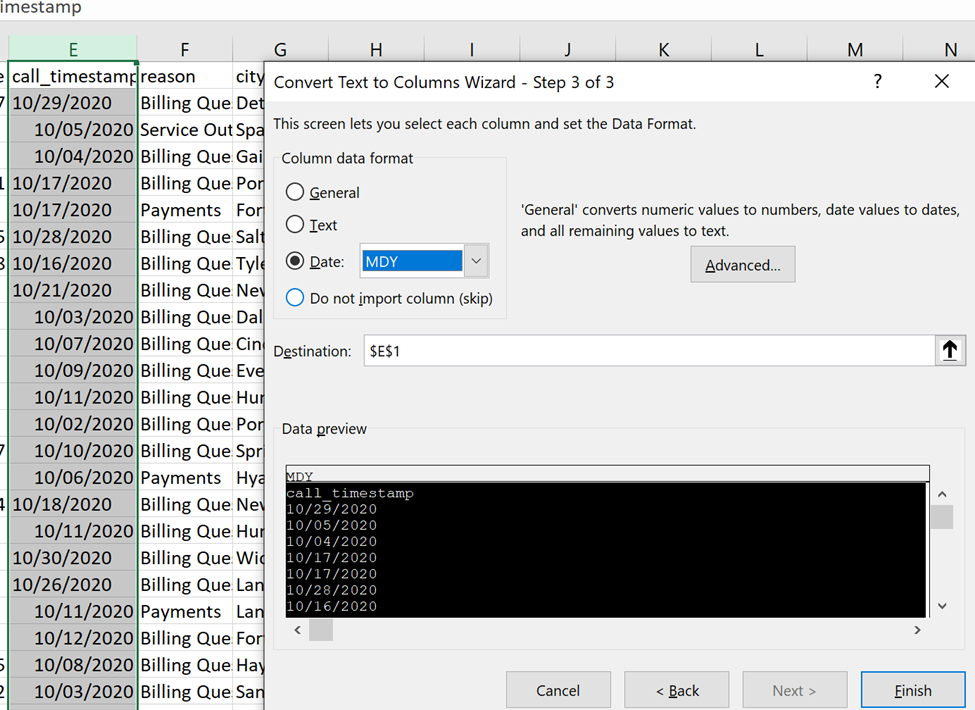Choose the Date format option
Screen dimensions: 975x710
point(297,261)
